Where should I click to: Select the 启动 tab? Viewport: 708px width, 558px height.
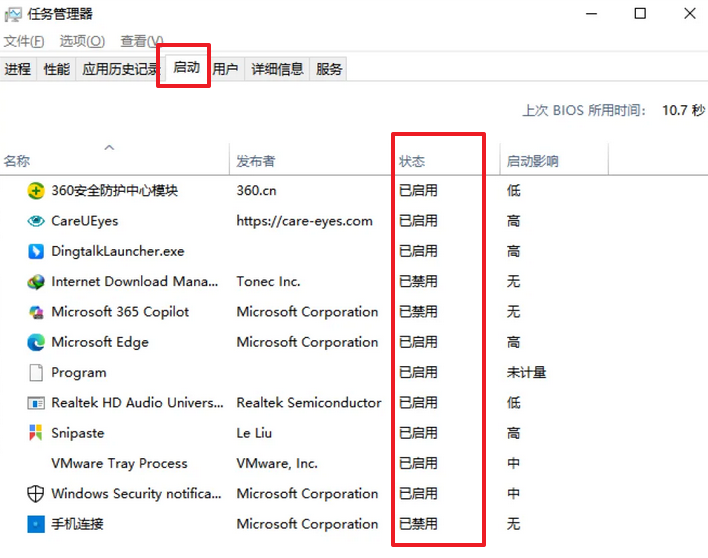(186, 67)
